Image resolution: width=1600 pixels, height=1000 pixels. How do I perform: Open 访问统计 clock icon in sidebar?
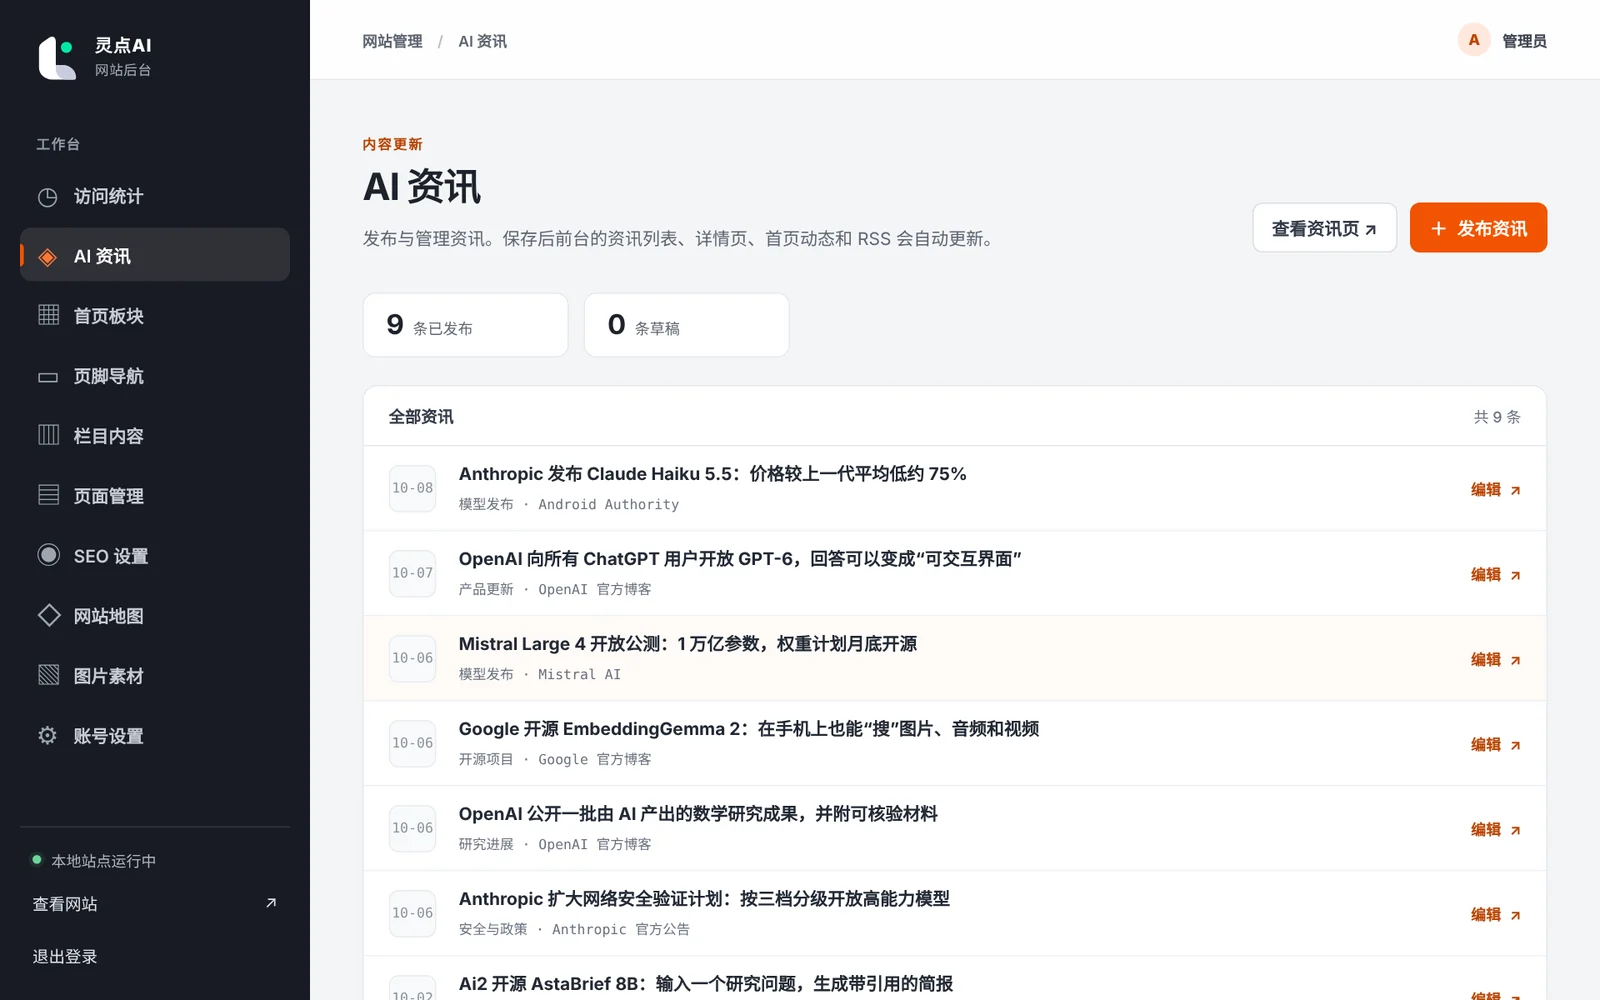coord(48,197)
